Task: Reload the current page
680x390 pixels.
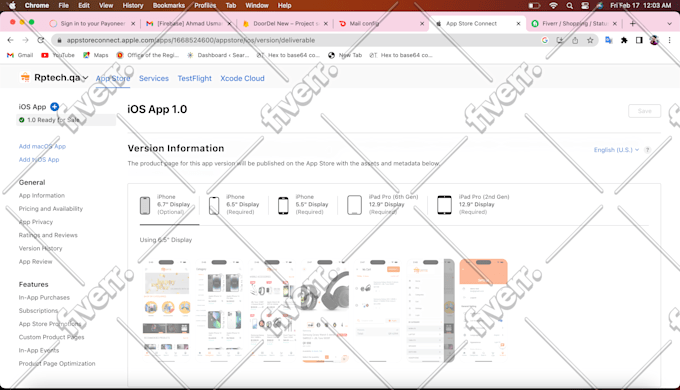Action: (x=41, y=40)
